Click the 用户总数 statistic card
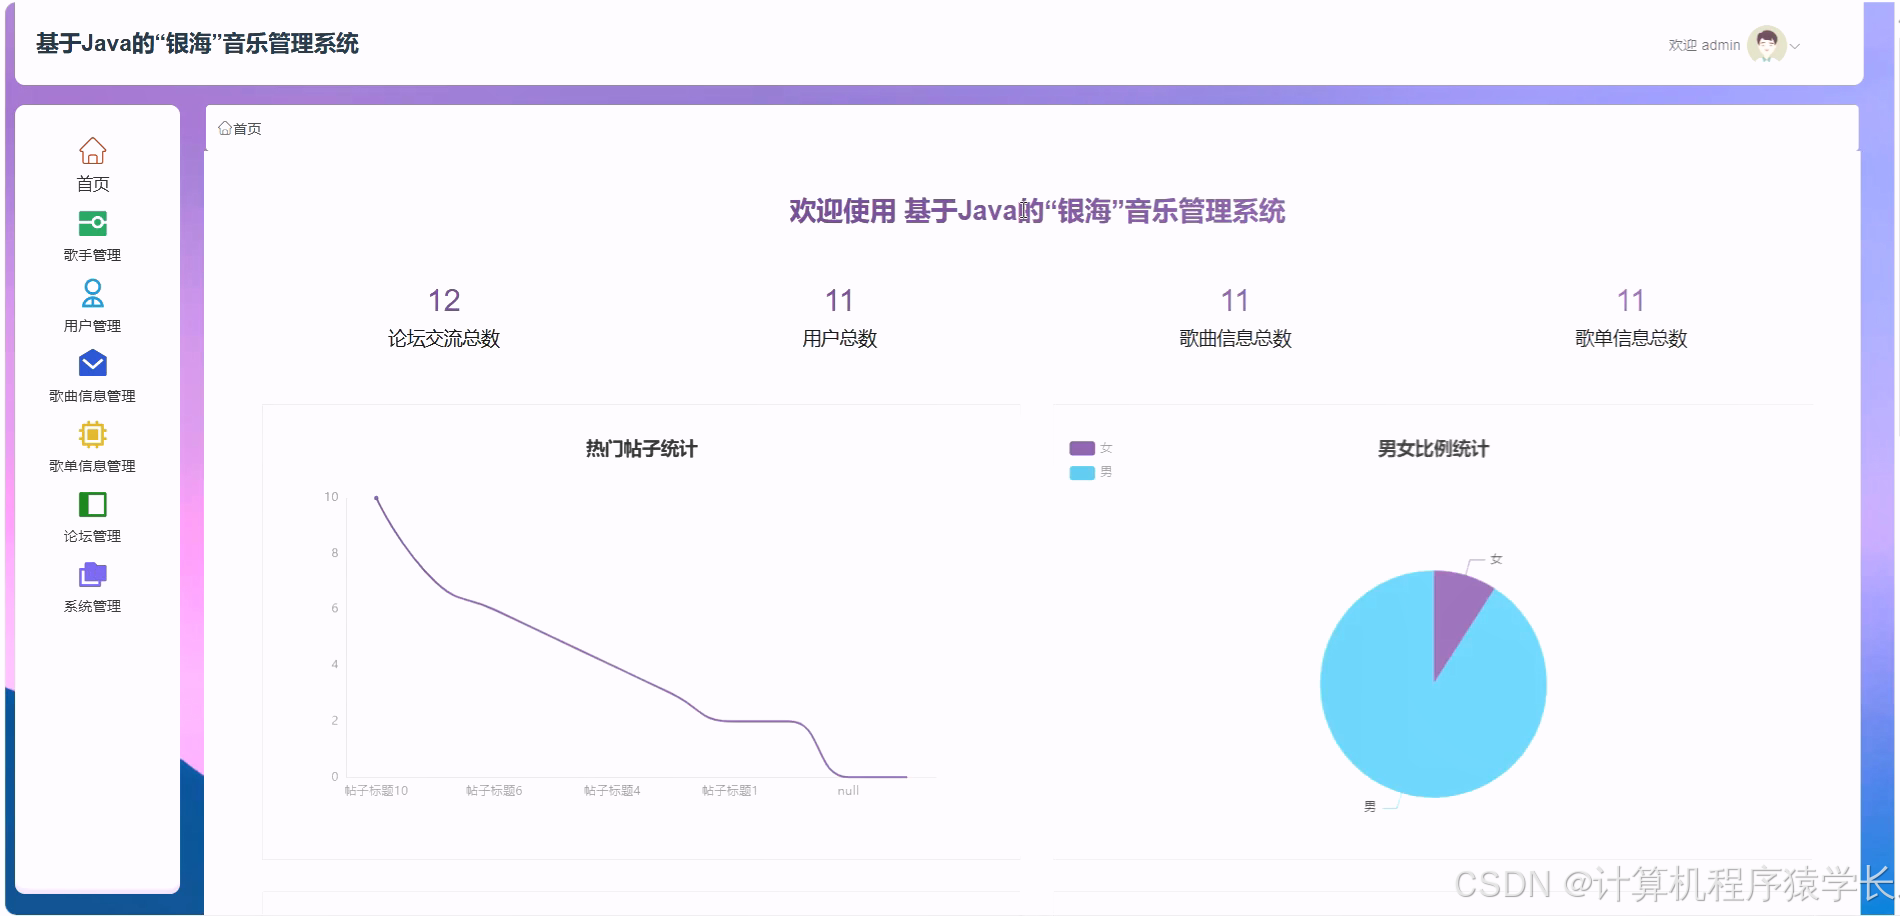This screenshot has height=916, width=1900. click(x=841, y=318)
